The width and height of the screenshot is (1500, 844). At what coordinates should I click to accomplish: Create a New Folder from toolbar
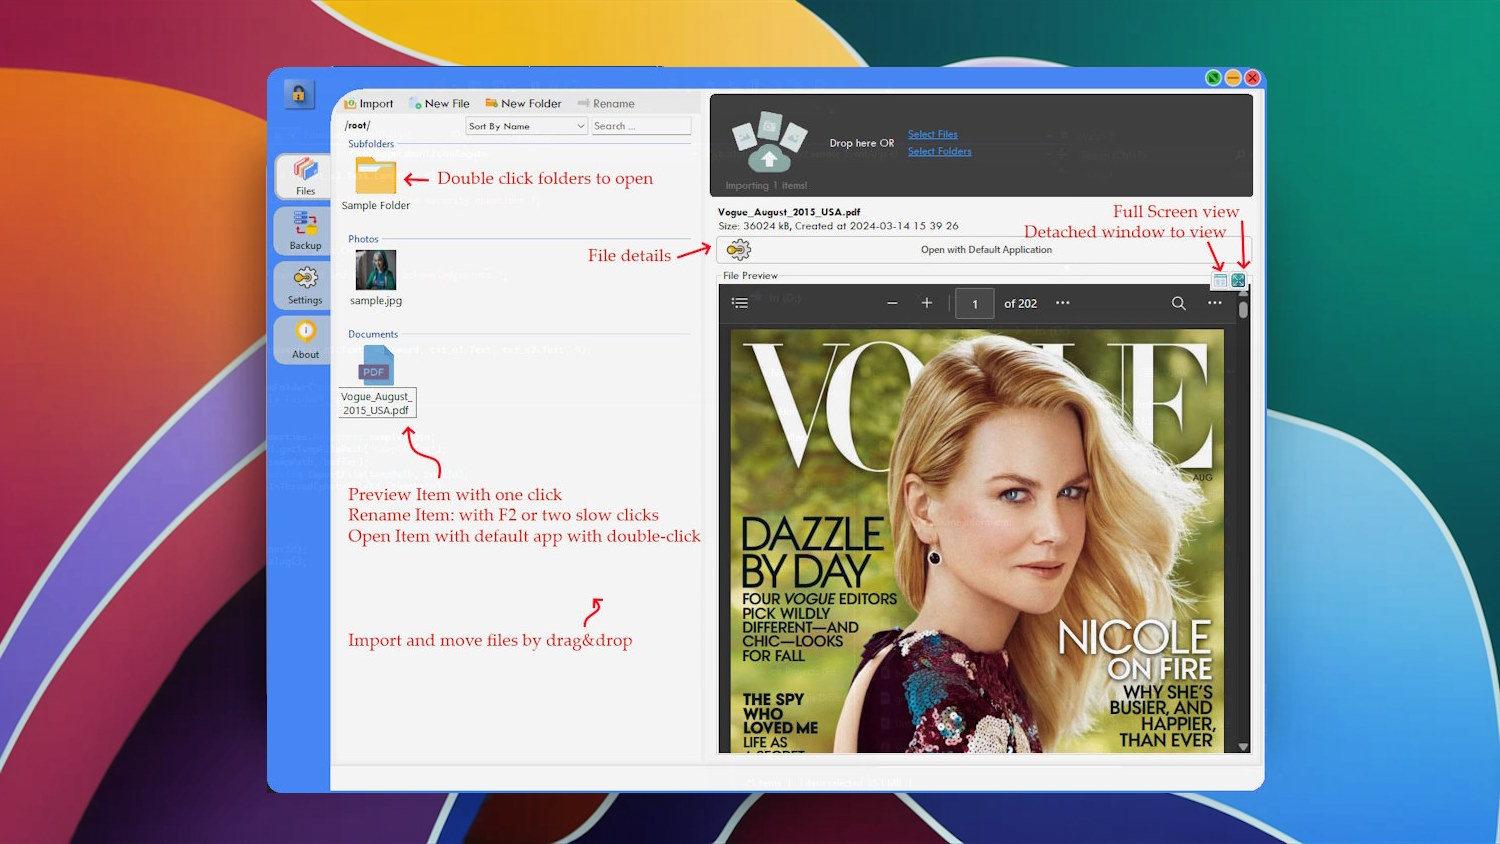[x=523, y=103]
